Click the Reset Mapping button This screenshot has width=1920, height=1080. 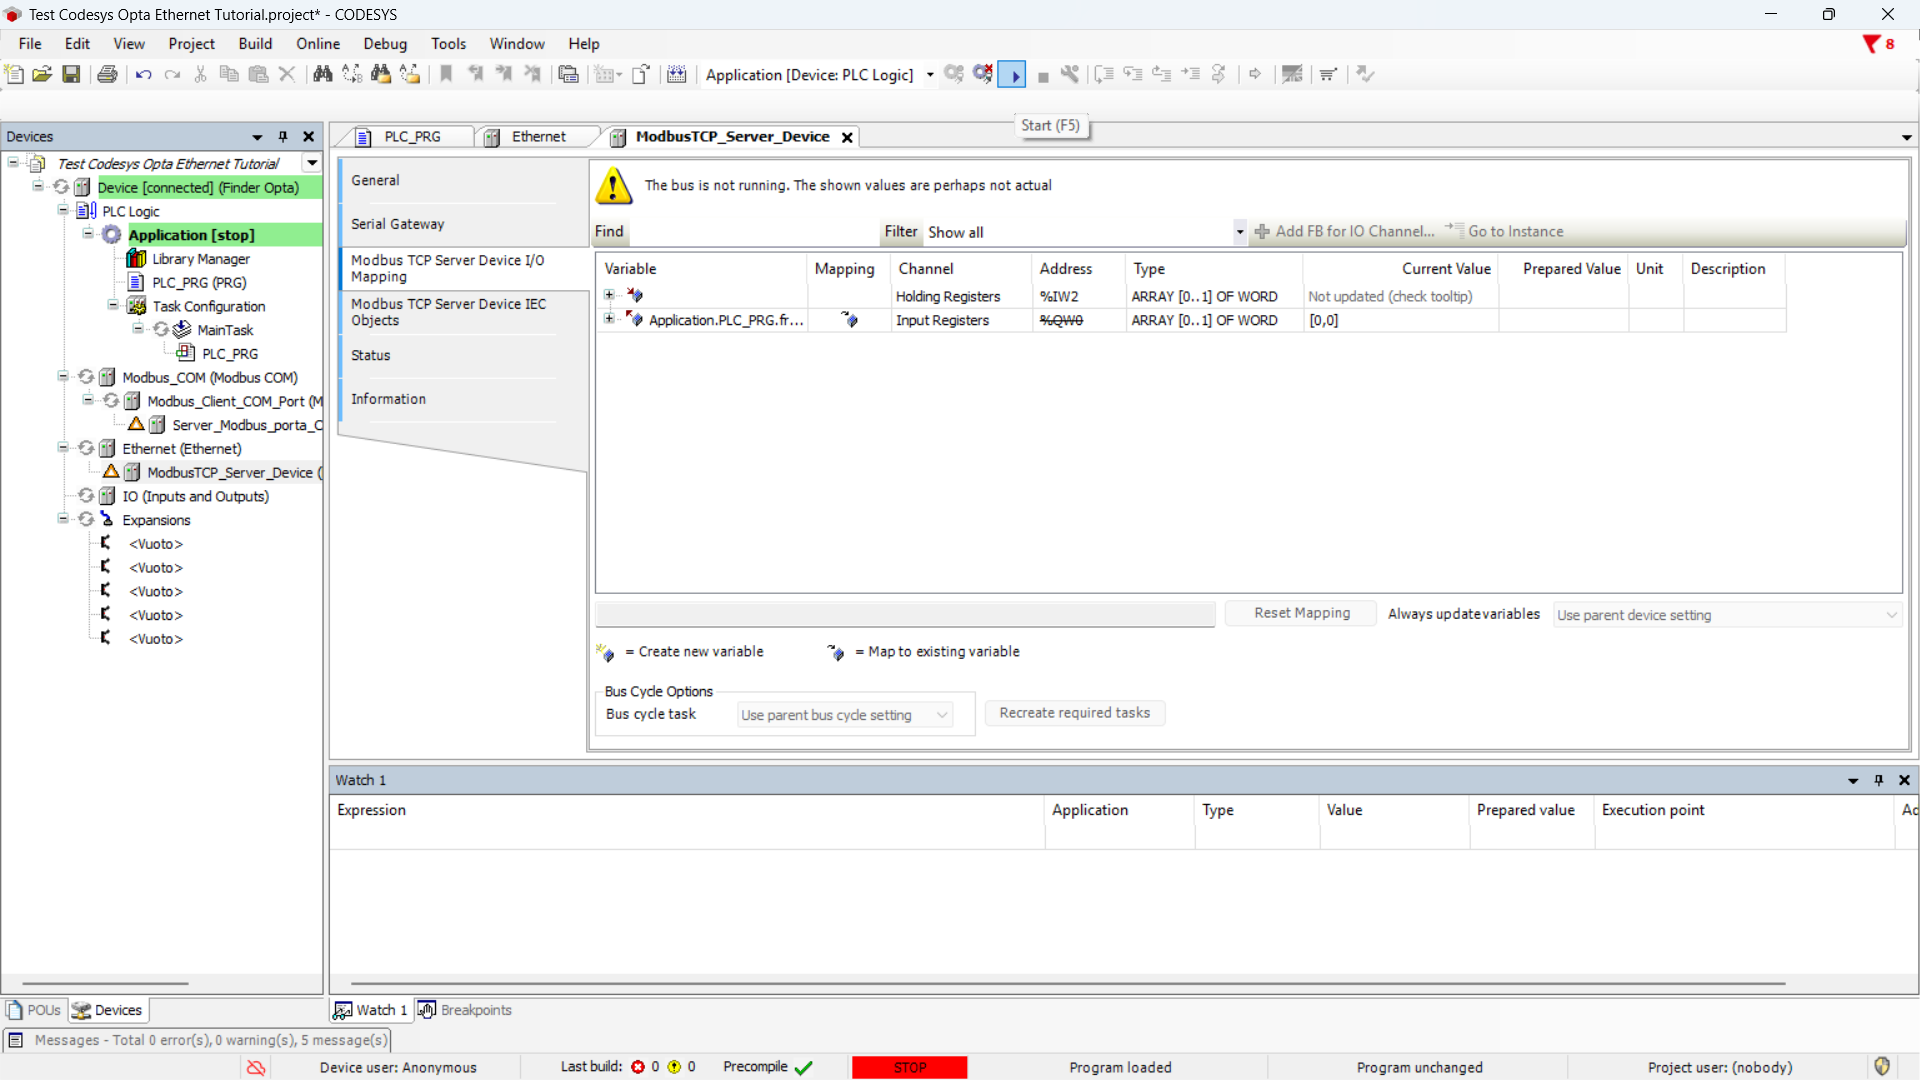tap(1301, 613)
